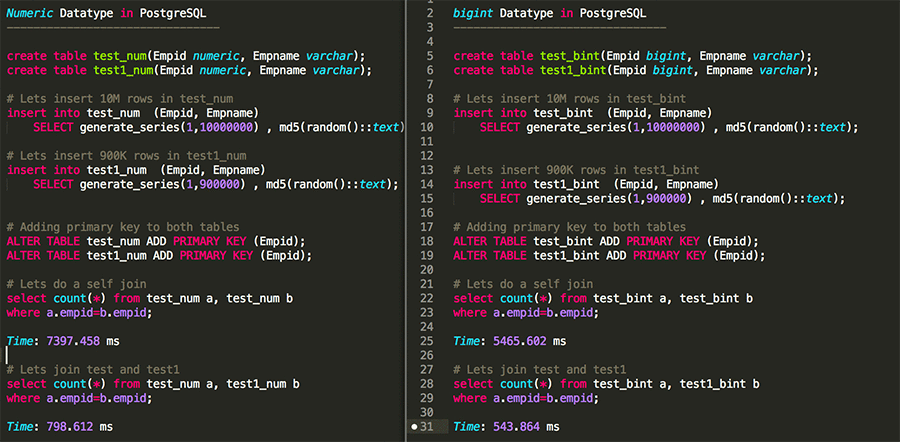Click the 'from test_bint a, test1_bint b' query line

coord(606,384)
